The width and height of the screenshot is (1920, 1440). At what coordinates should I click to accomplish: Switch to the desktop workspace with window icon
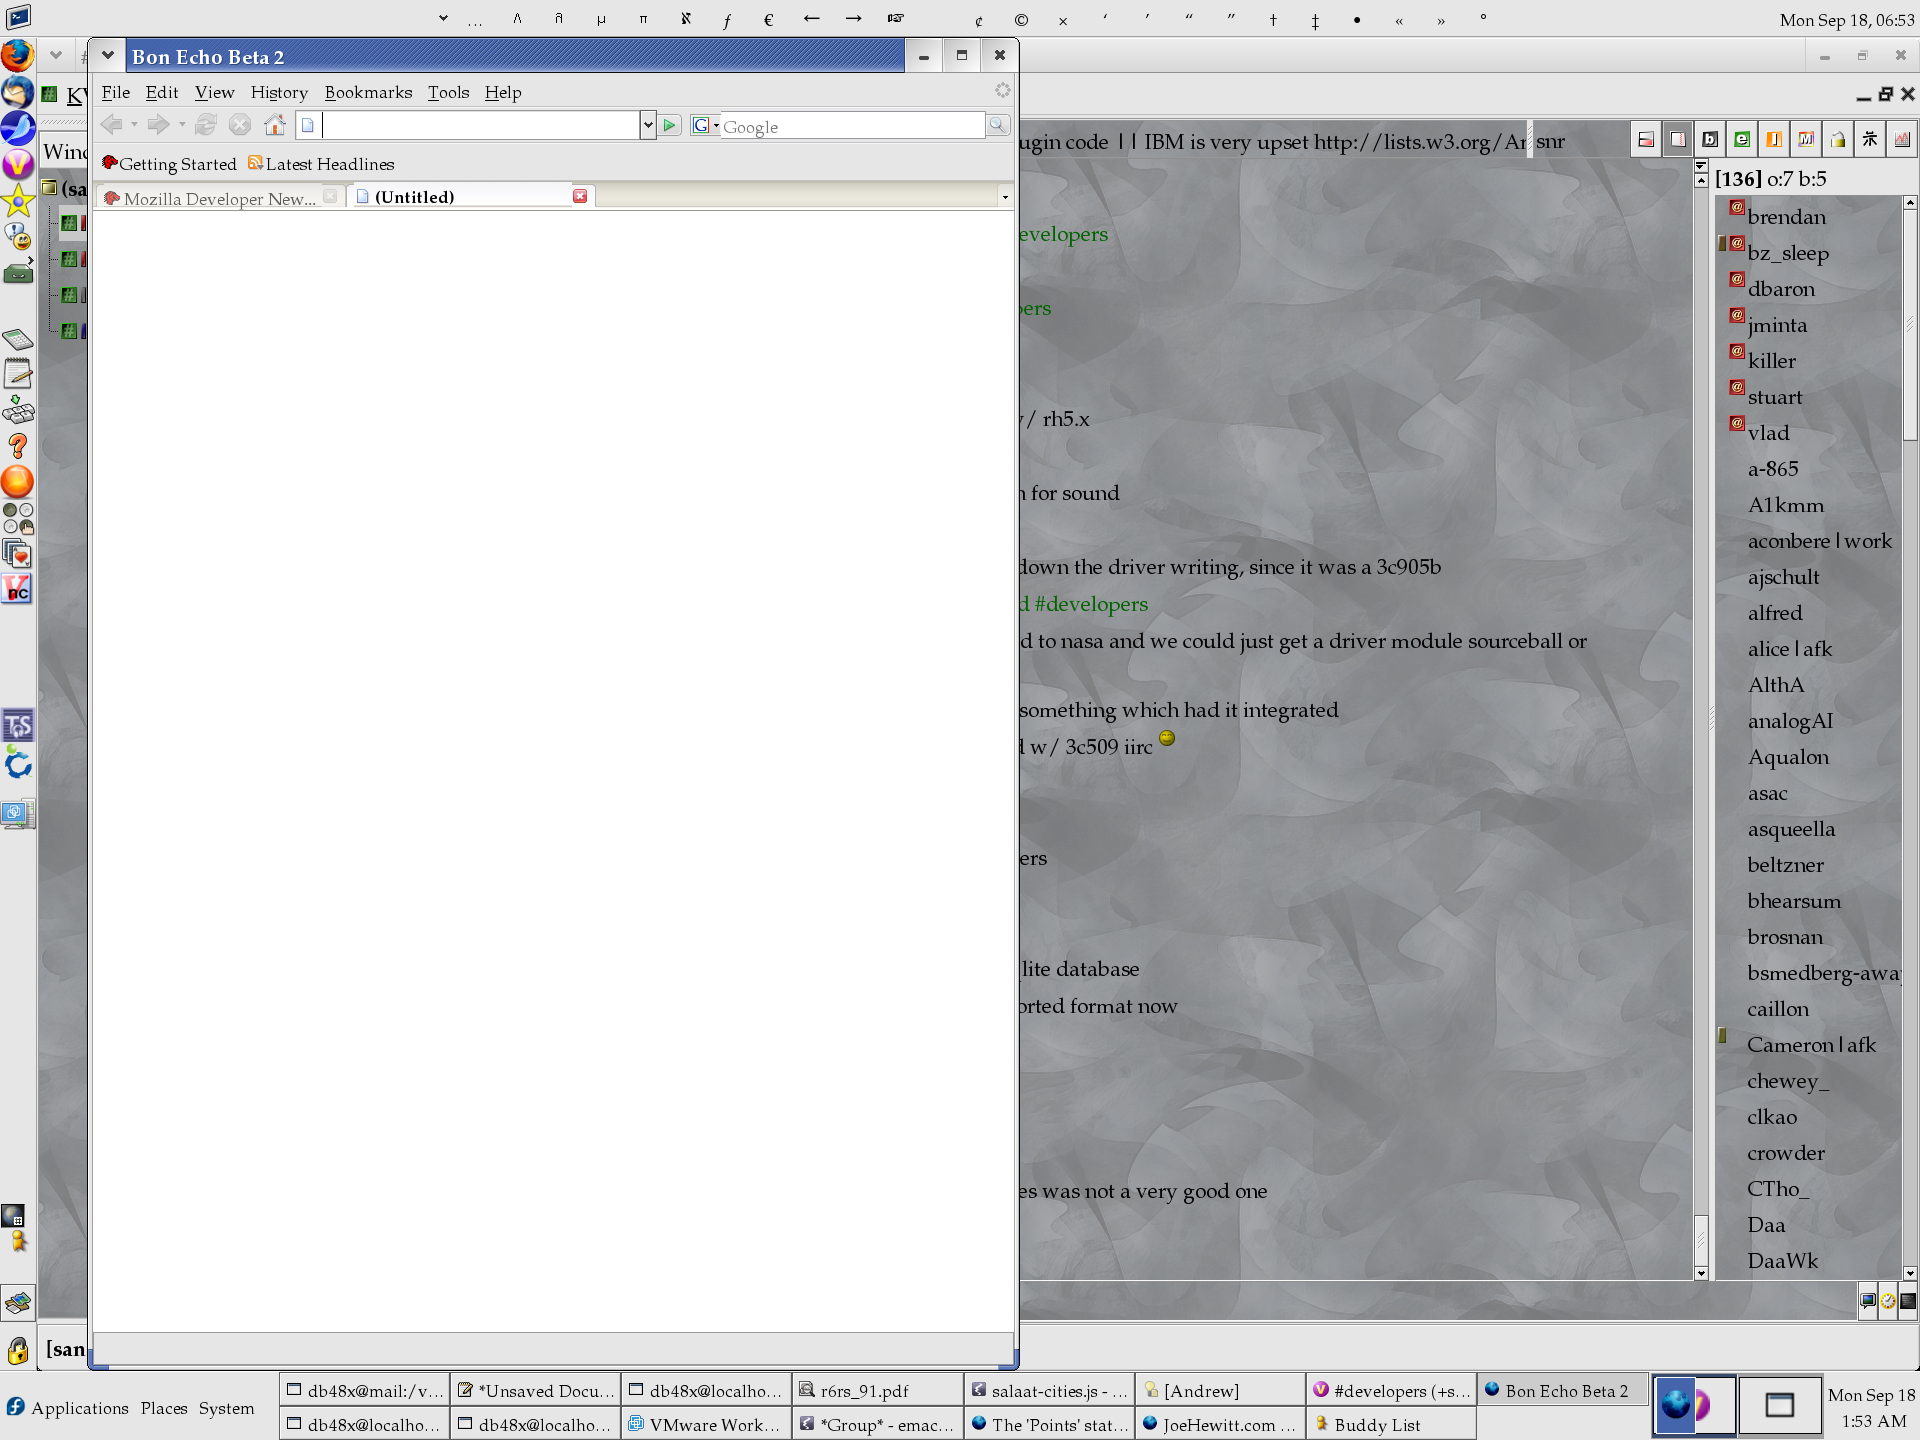1779,1405
